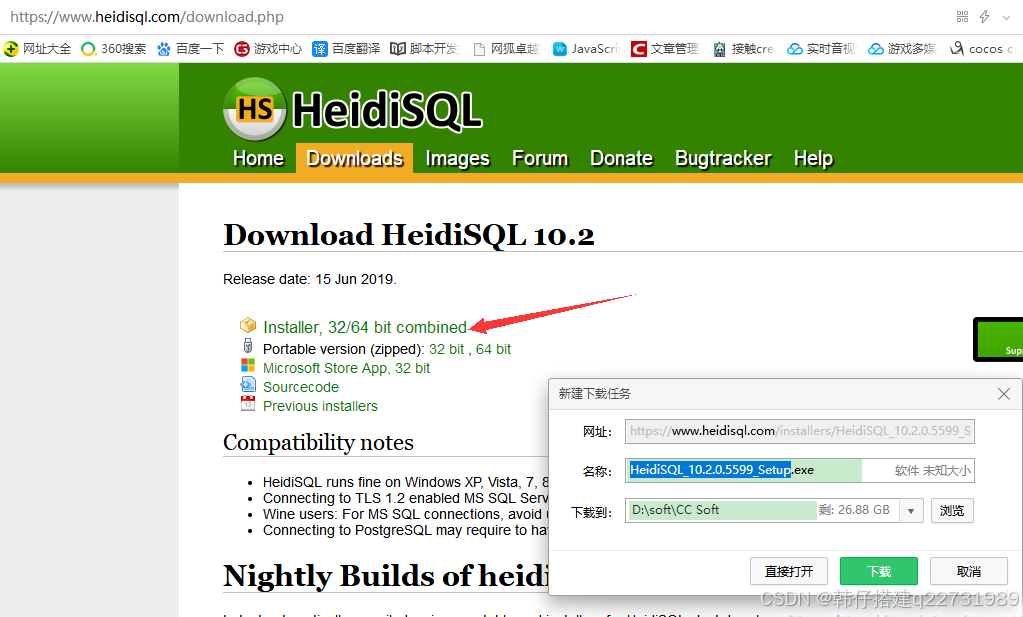
Task: Click the QR code icon in address bar
Action: (x=962, y=17)
